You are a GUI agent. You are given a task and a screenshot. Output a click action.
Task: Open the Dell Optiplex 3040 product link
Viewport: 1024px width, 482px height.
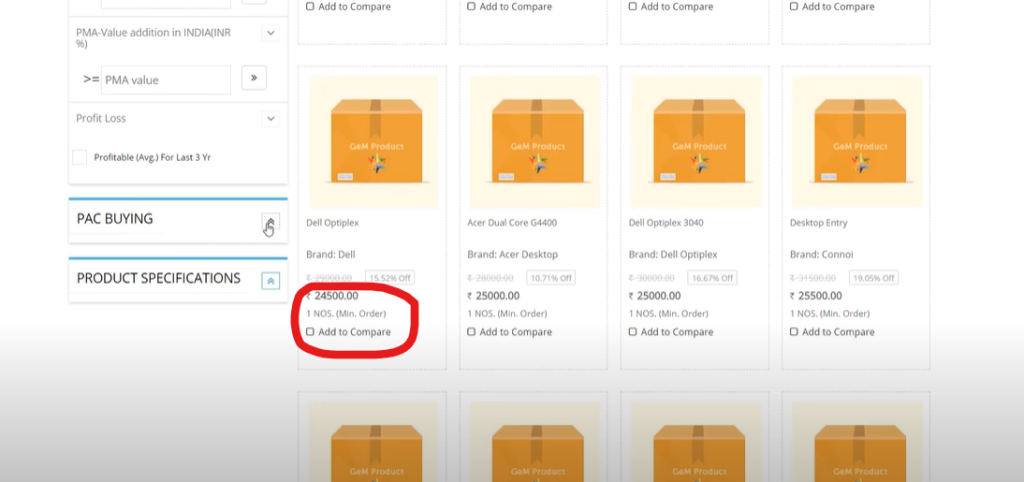(666, 223)
